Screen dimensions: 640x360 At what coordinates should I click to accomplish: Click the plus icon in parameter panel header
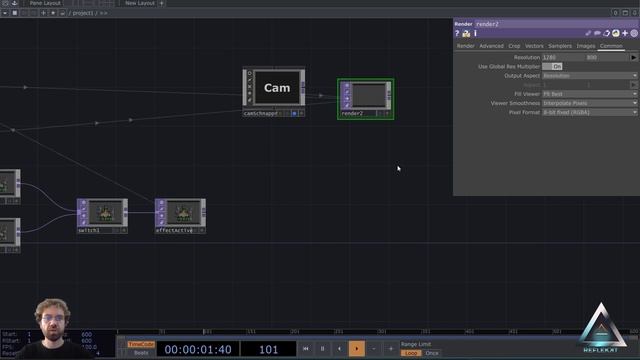[x=625, y=33]
